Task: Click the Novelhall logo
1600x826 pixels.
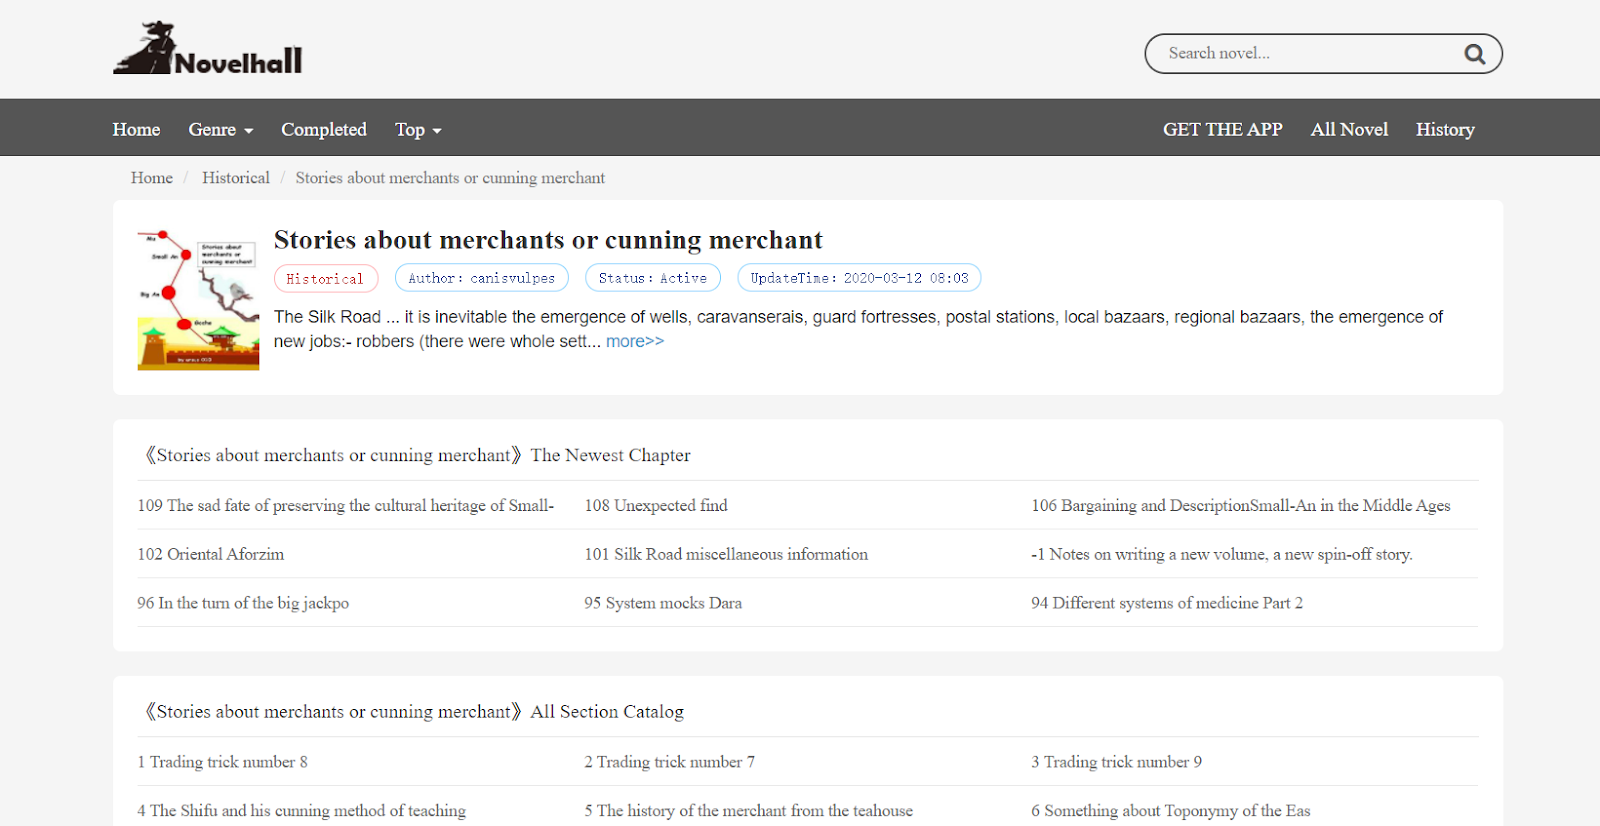Action: pos(208,49)
